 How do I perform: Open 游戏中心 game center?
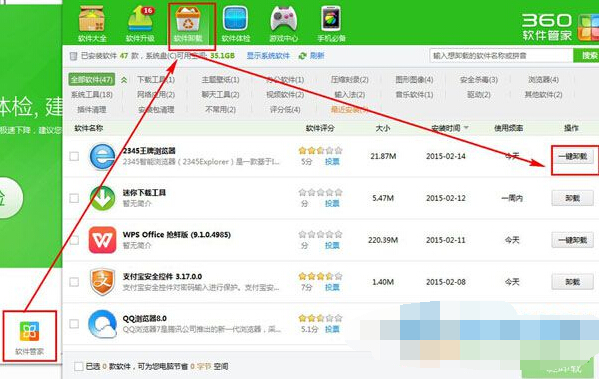pyautogui.click(x=283, y=23)
